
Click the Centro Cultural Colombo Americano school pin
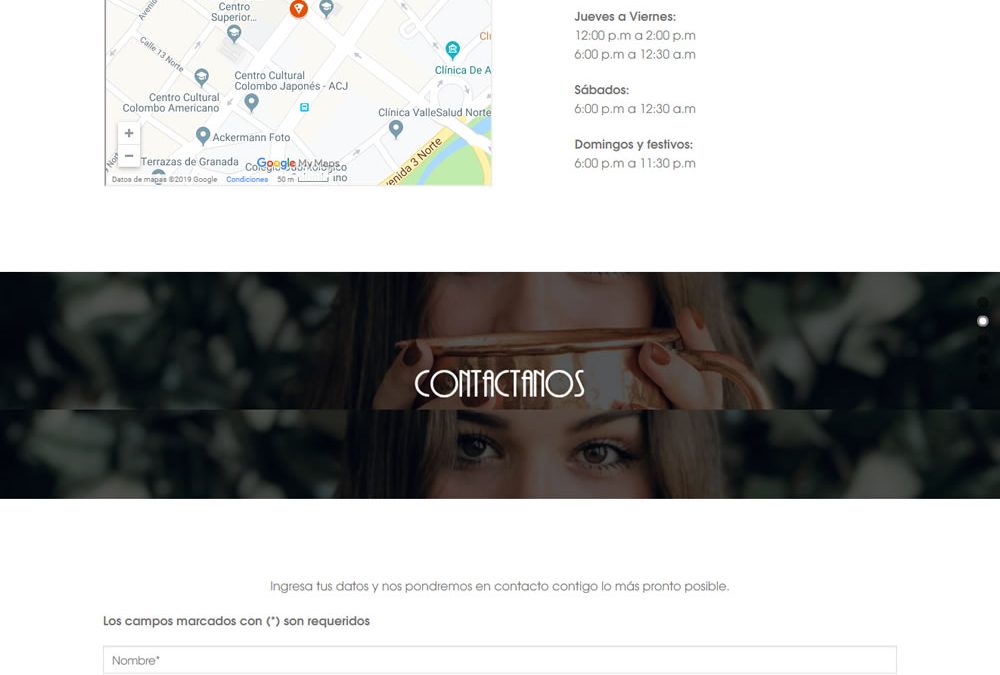click(x=202, y=77)
